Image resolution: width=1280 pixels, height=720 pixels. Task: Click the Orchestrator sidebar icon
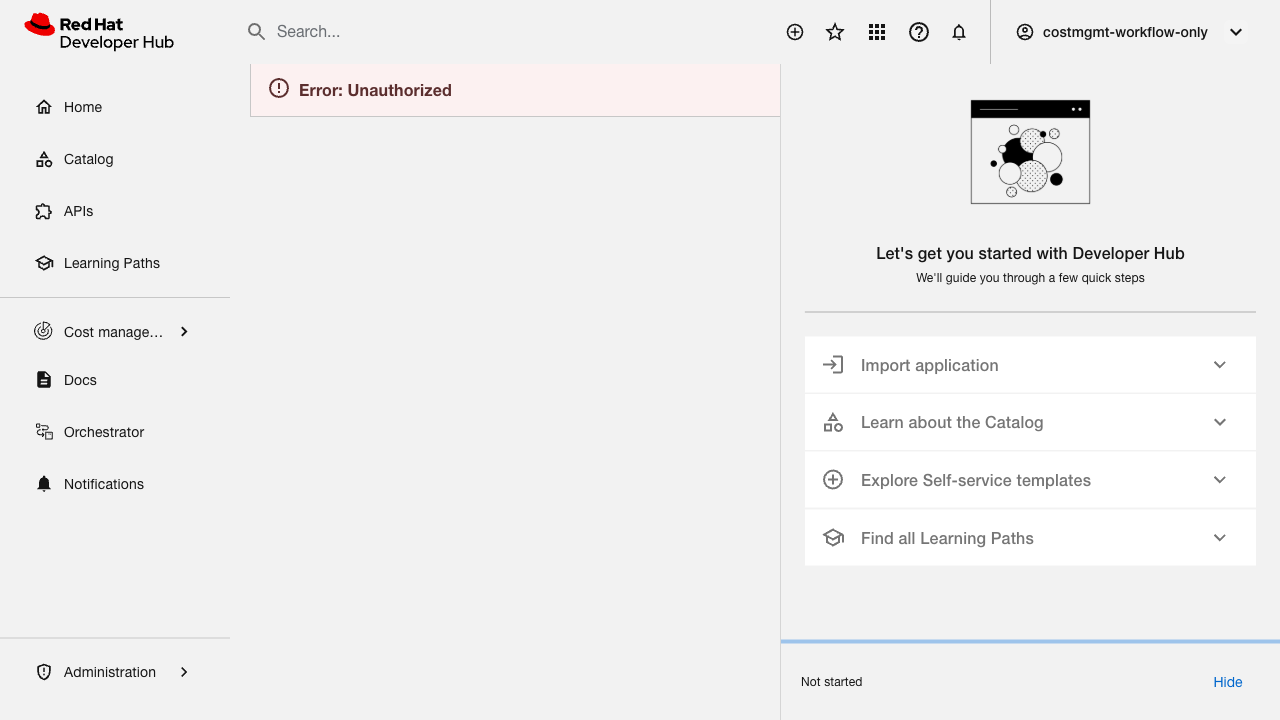pyautogui.click(x=44, y=432)
